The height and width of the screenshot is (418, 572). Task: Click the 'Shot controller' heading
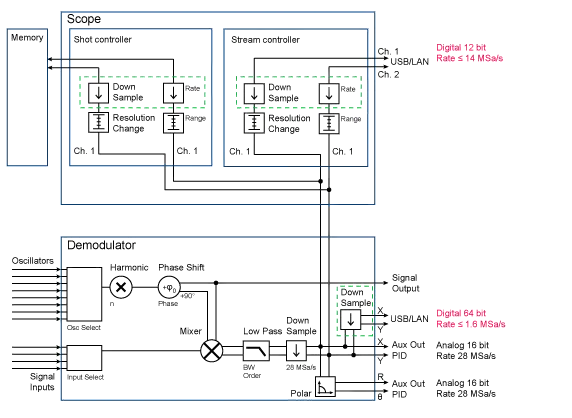[x=103, y=39]
